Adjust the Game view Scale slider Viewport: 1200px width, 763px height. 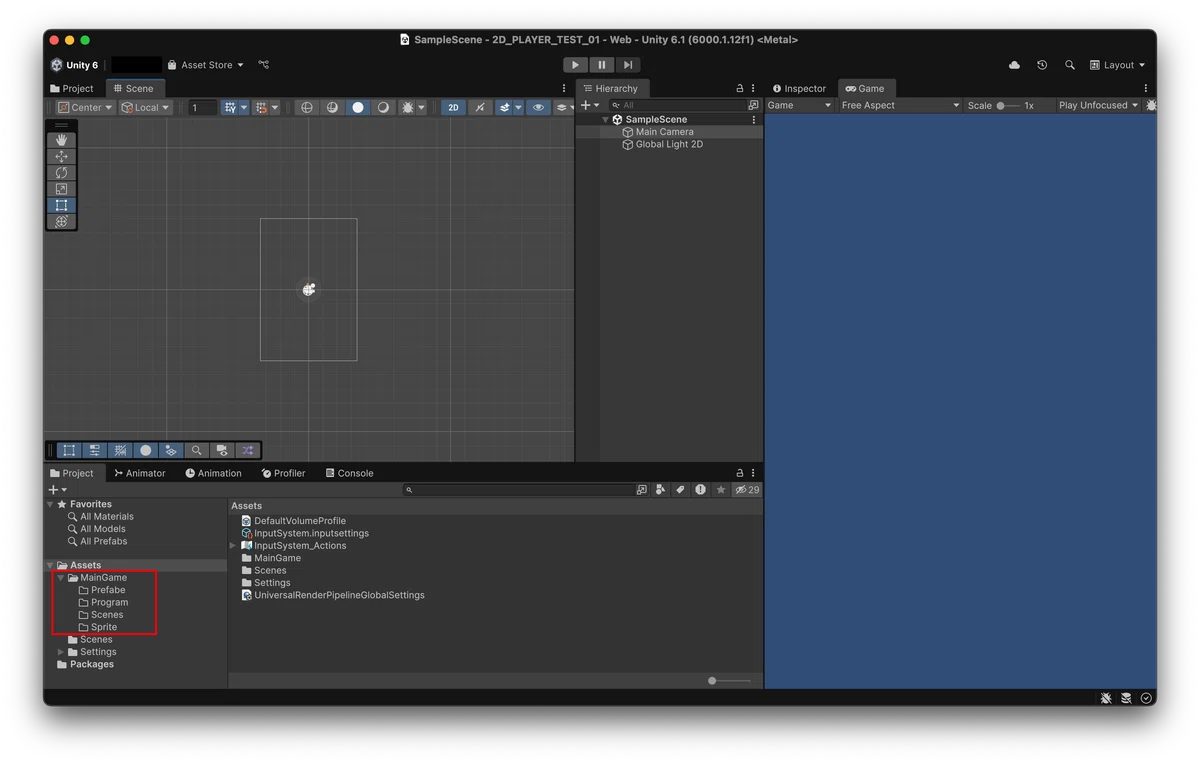[x=1008, y=105]
